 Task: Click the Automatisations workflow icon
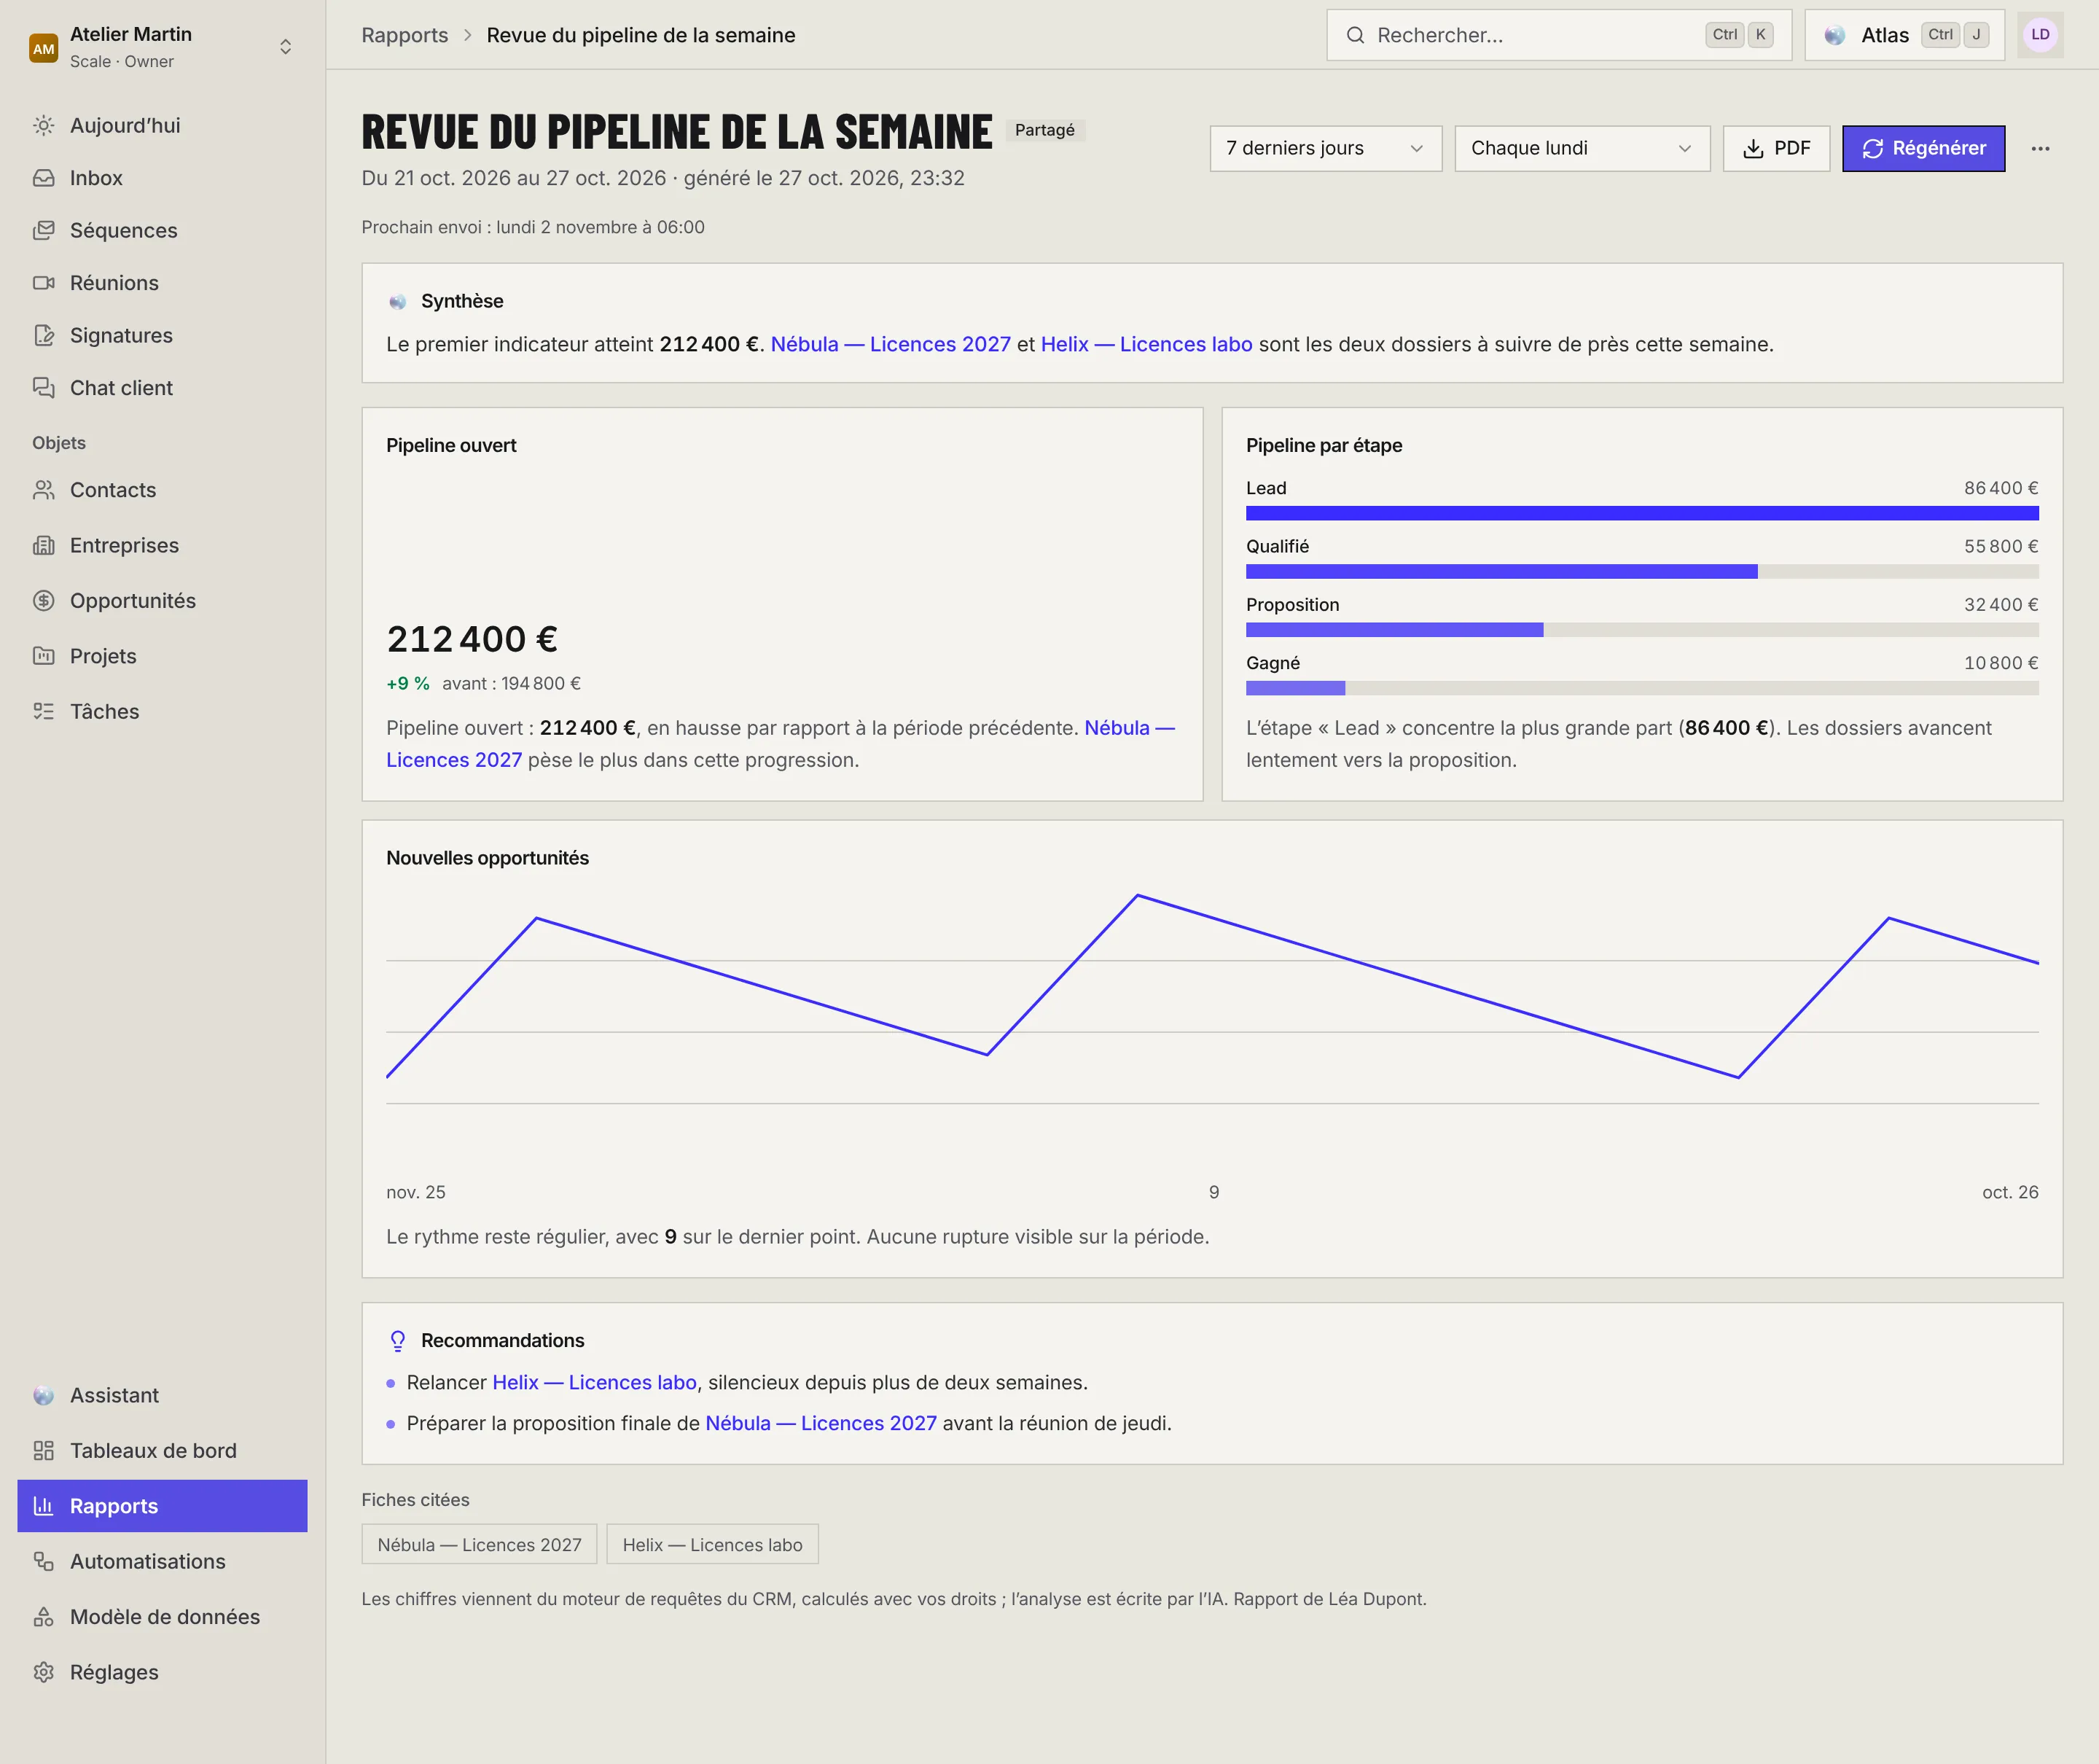43,1562
